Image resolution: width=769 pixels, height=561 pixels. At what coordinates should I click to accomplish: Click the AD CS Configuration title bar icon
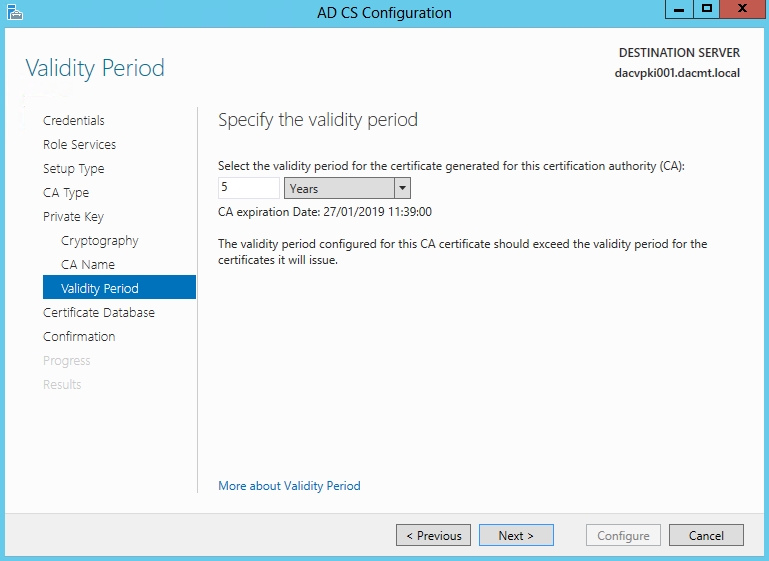coord(15,12)
